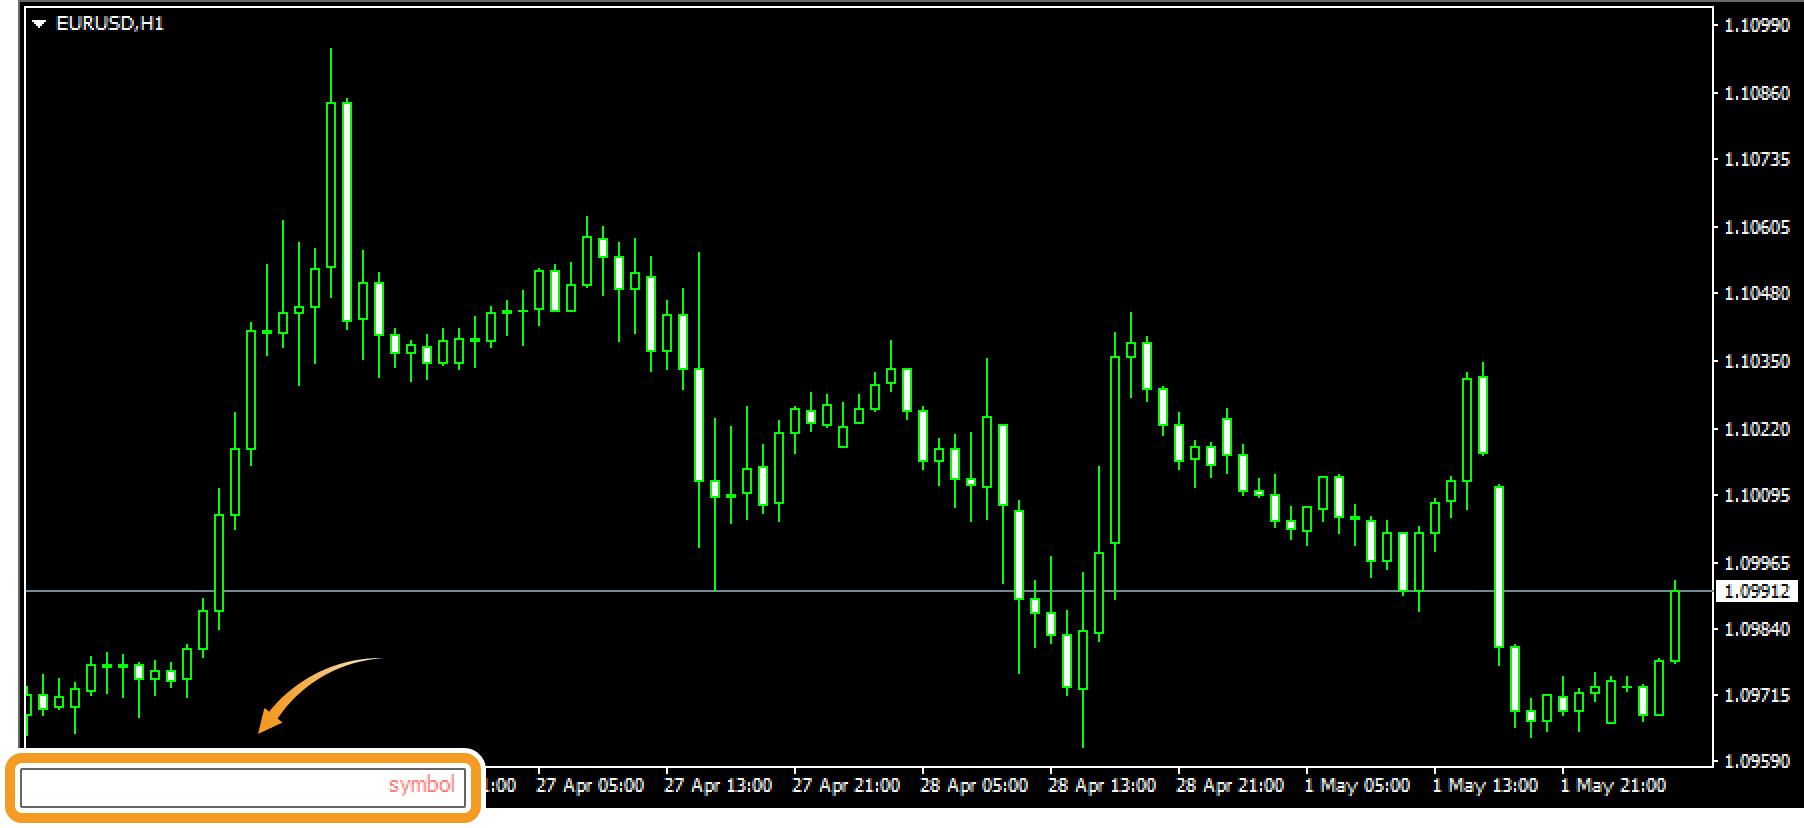Select the 1 May 05:00 time label
1804x828 pixels.
1357,786
